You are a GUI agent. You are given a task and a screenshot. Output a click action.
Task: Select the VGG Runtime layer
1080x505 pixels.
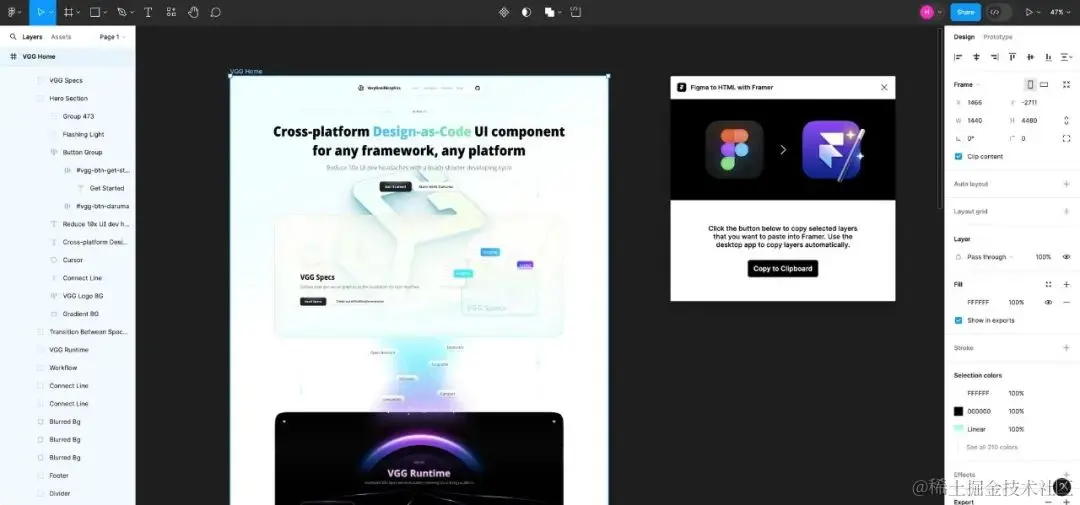click(x=68, y=350)
